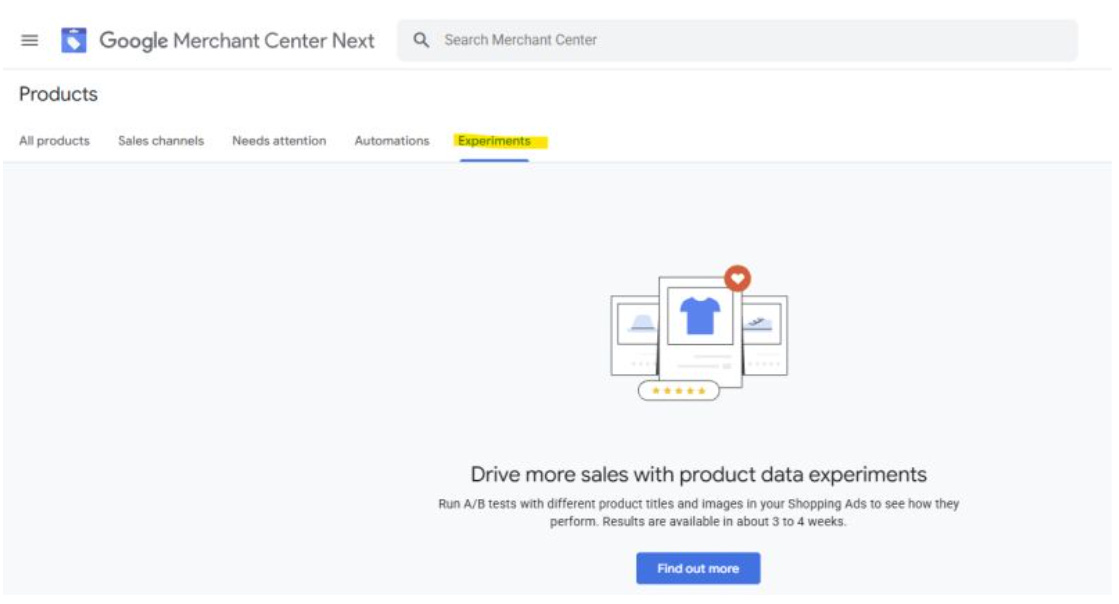The image size is (1119, 604).
Task: Select the Experiments tab
Action: pos(494,141)
